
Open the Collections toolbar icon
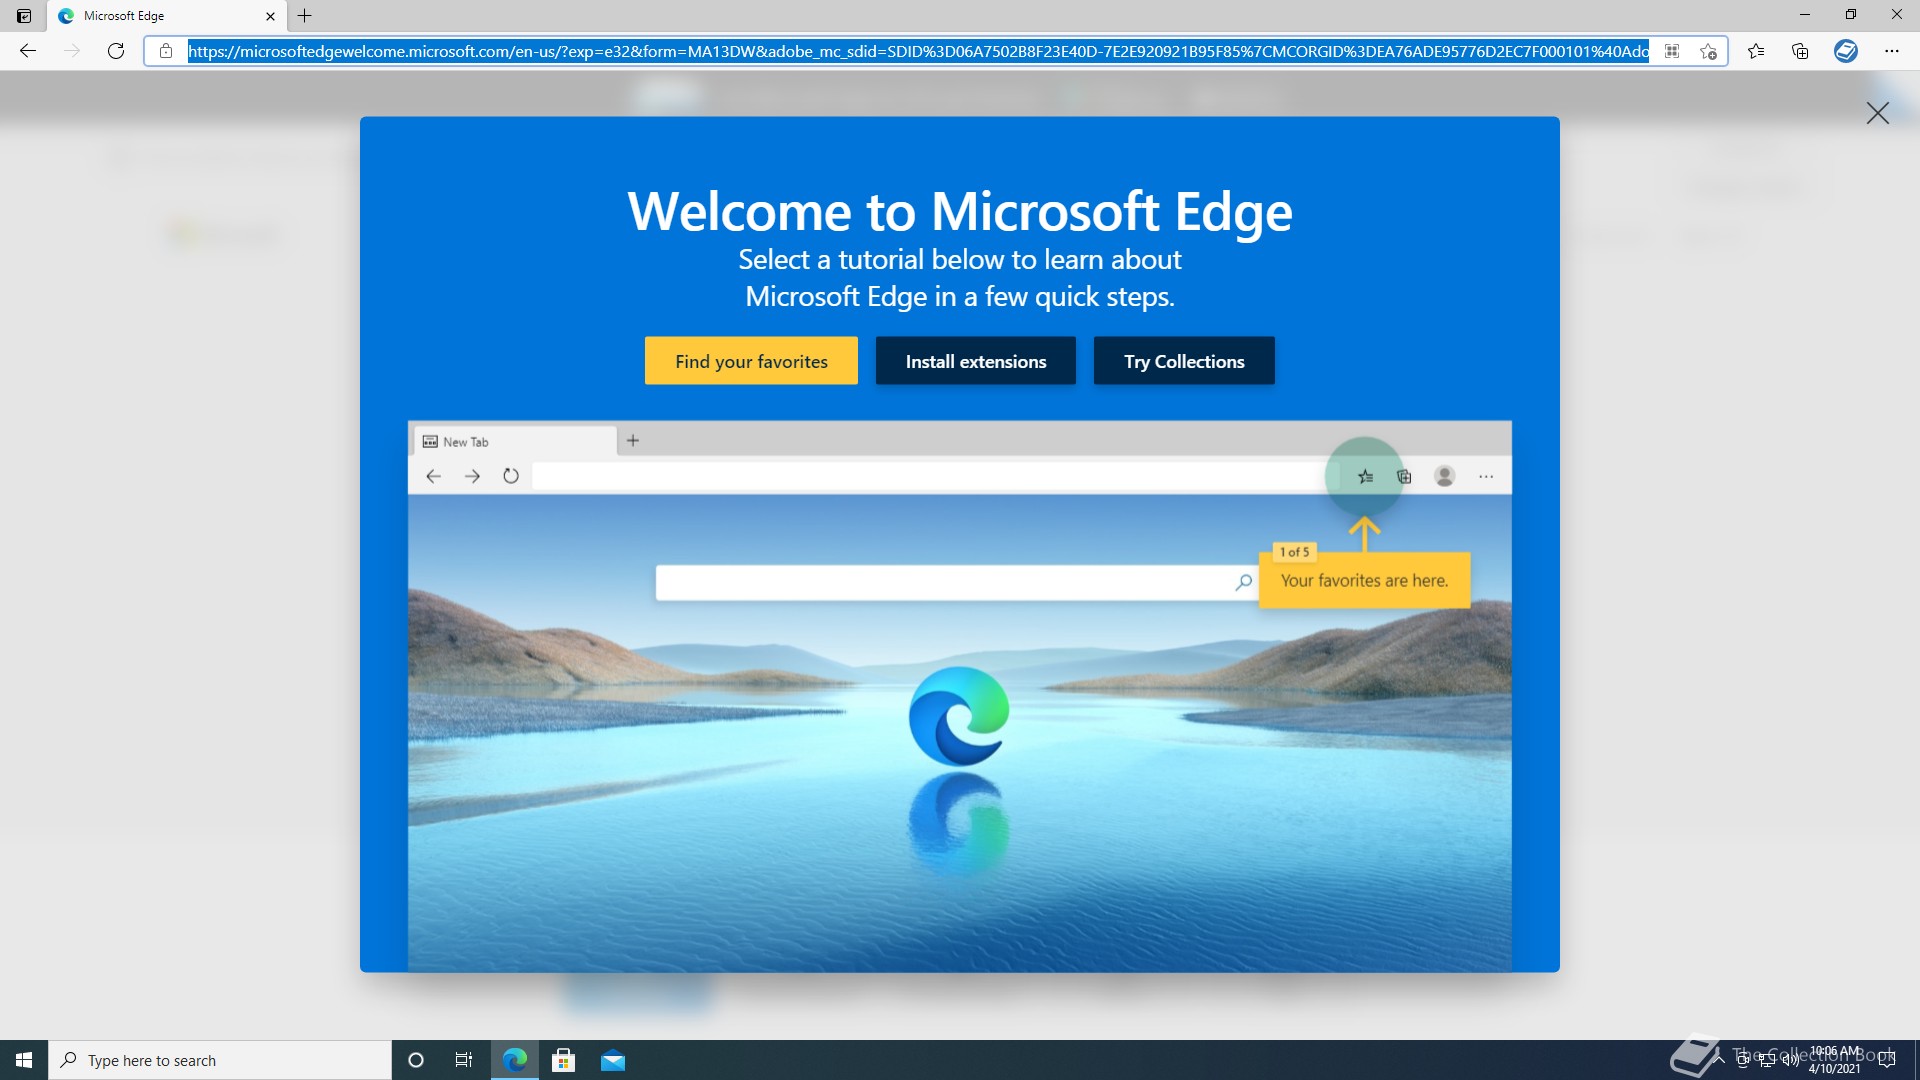coord(1800,51)
